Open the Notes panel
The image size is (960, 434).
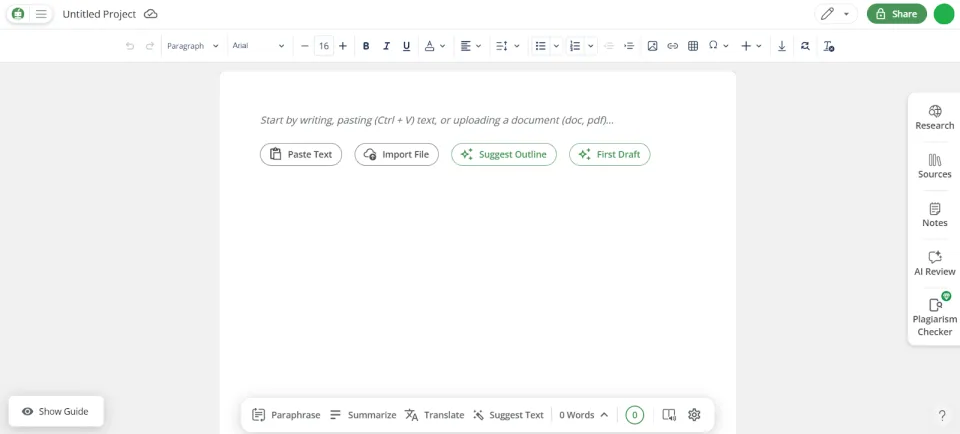click(x=934, y=215)
